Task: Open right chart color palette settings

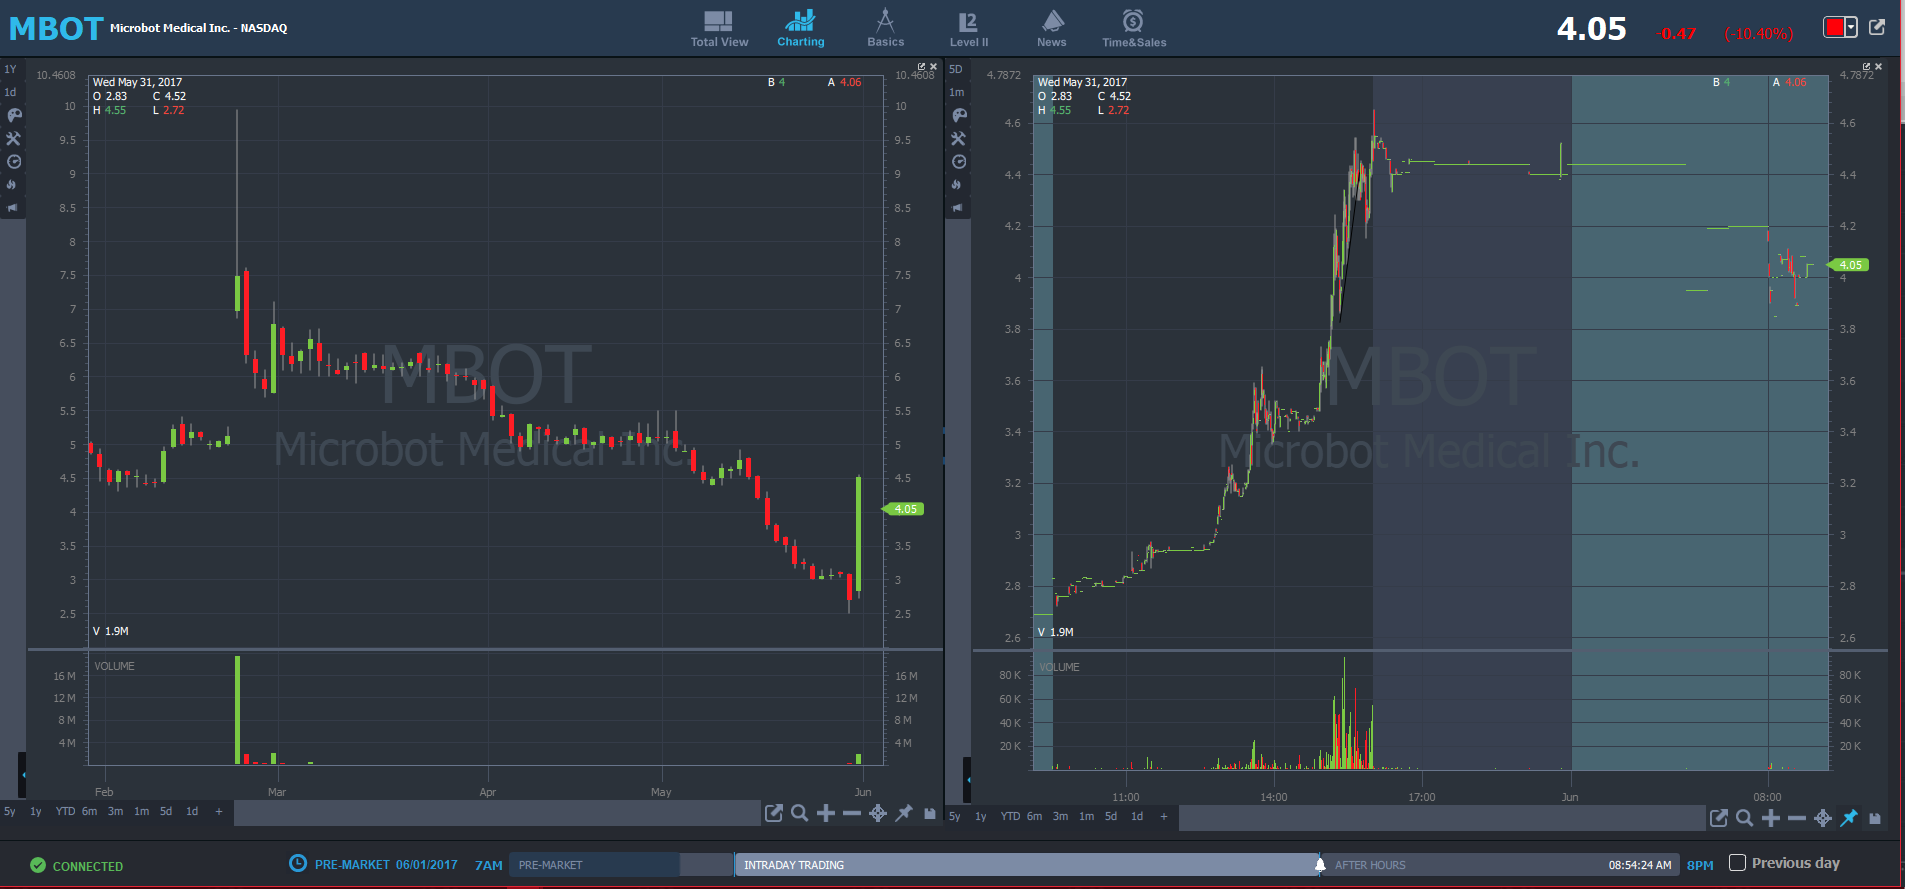Action: pos(959,115)
